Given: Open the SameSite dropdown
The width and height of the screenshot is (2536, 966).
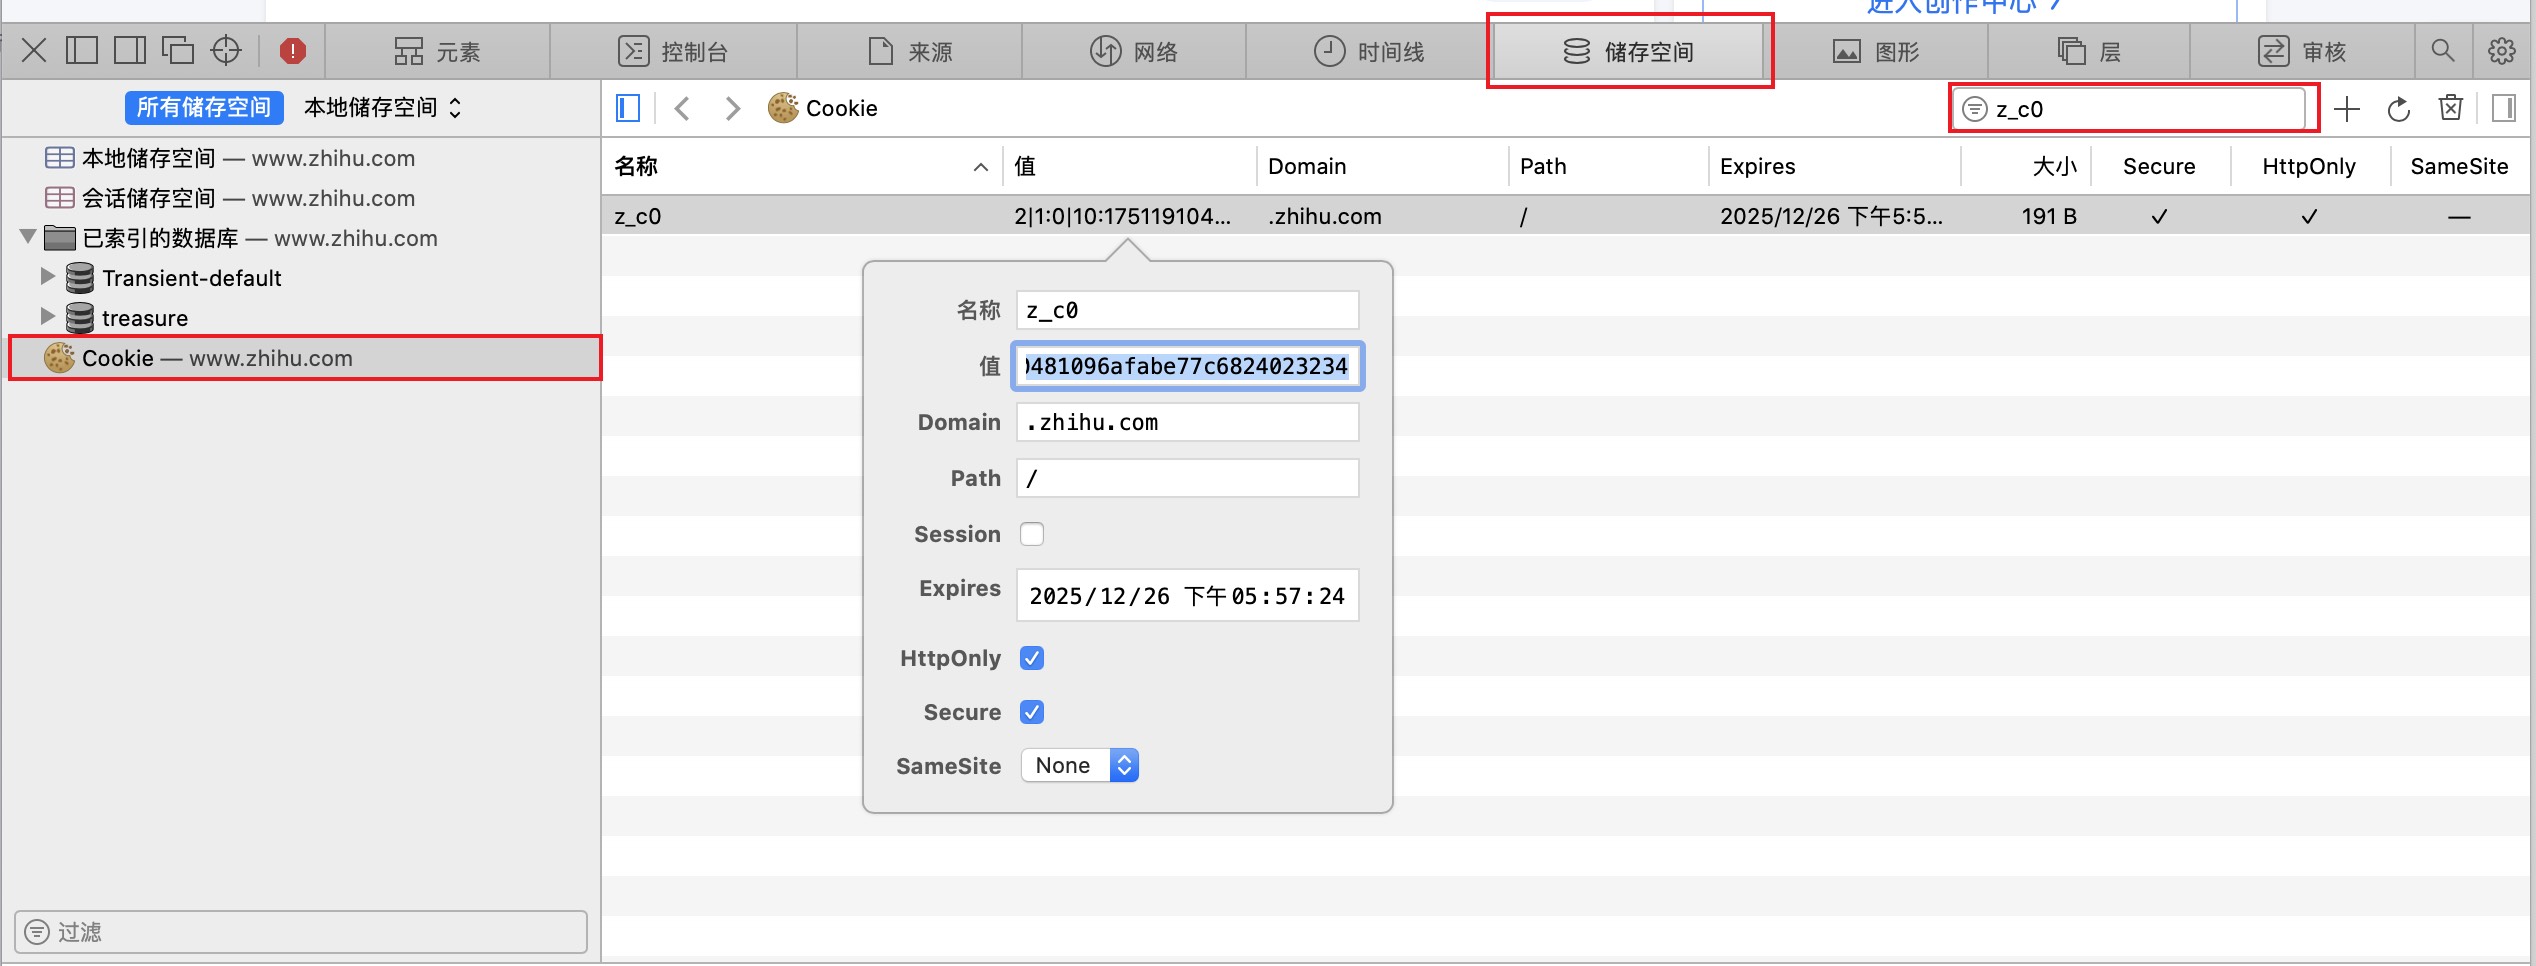Looking at the screenshot, I should pos(1079,766).
